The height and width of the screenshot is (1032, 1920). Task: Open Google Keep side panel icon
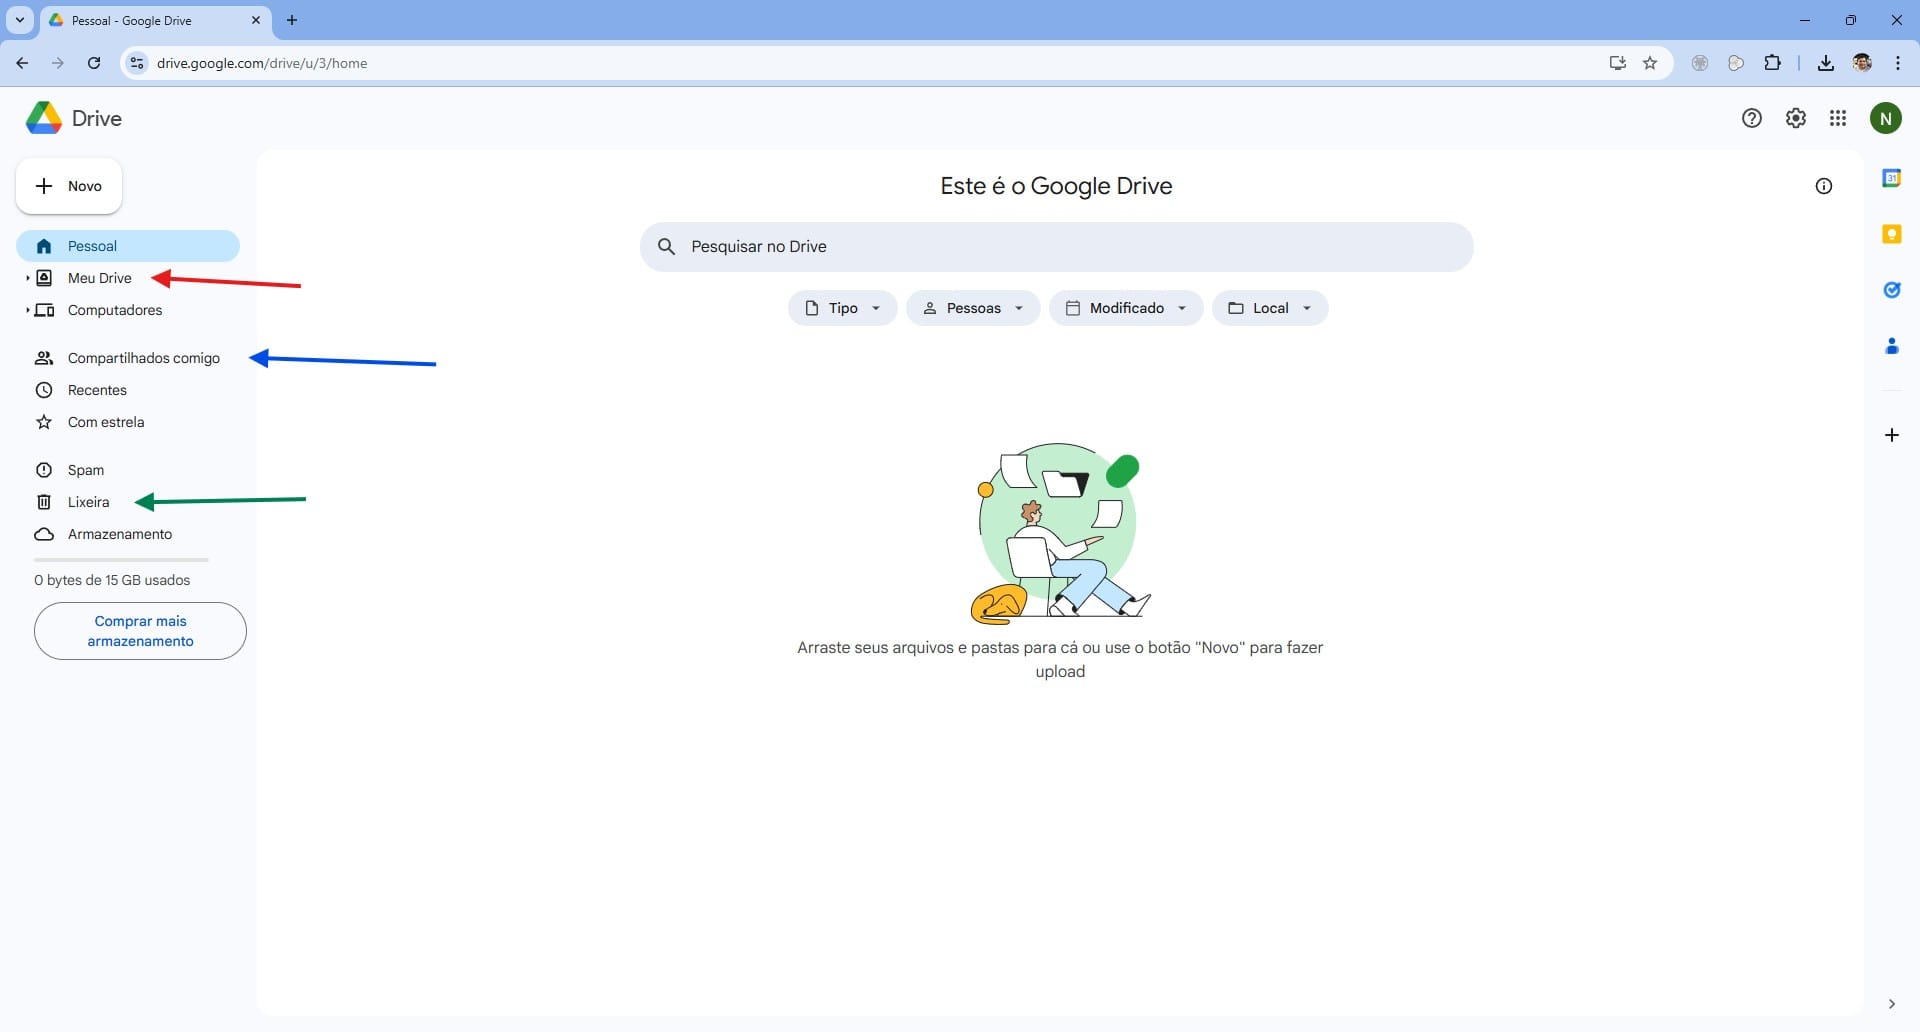click(x=1891, y=234)
